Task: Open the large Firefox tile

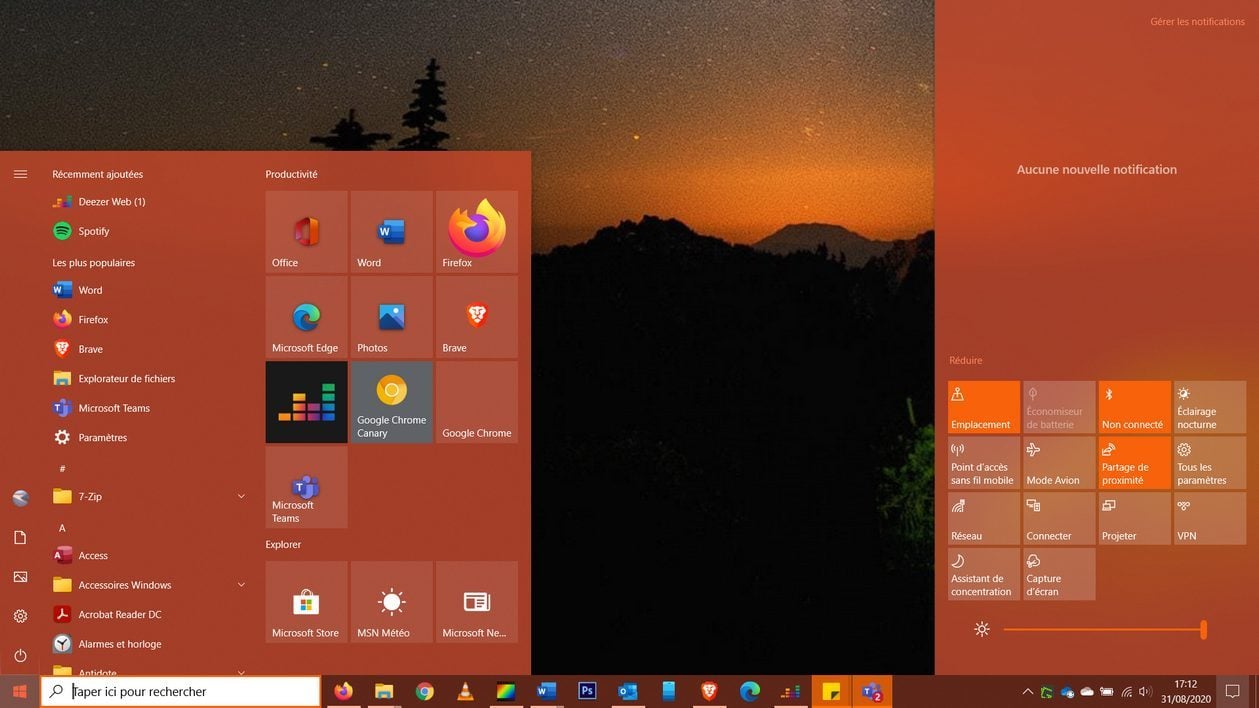Action: pos(477,232)
